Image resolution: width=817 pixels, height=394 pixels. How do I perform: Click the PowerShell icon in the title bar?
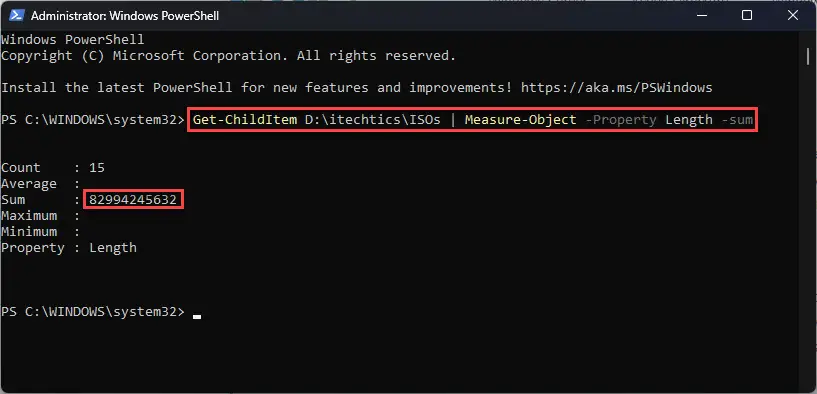tap(15, 16)
